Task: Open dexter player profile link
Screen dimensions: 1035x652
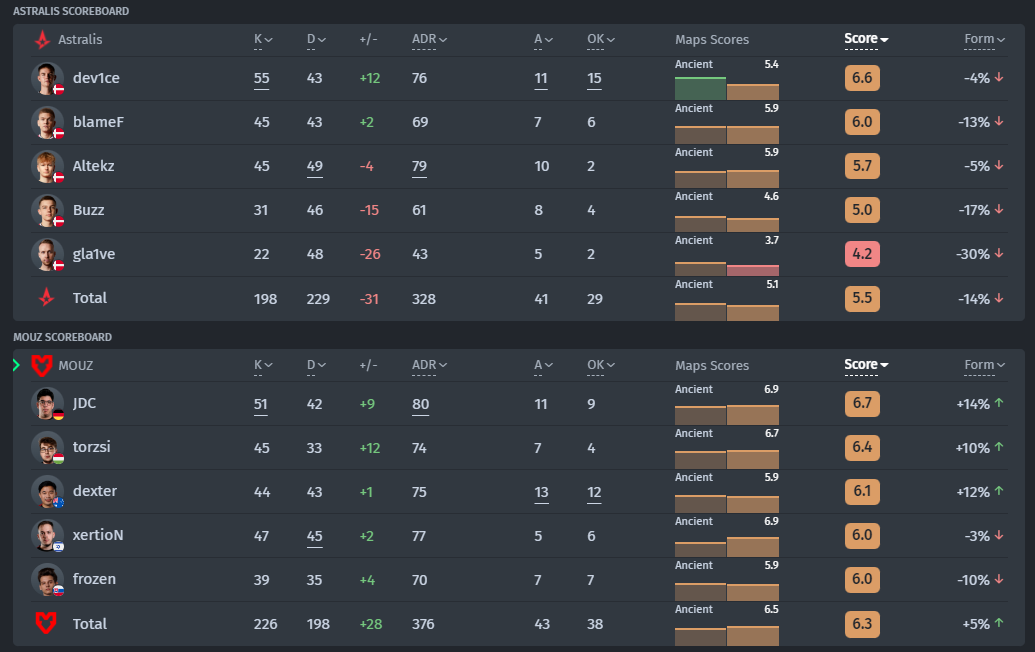Action: [x=95, y=491]
